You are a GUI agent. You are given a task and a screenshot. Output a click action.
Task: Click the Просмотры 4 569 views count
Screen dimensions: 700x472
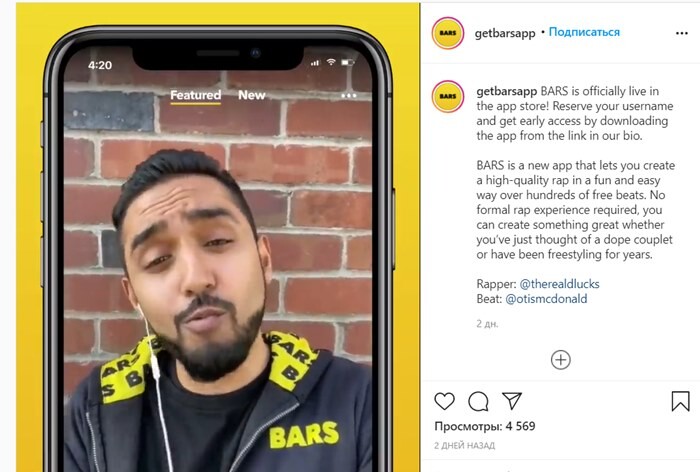pyautogui.click(x=485, y=426)
